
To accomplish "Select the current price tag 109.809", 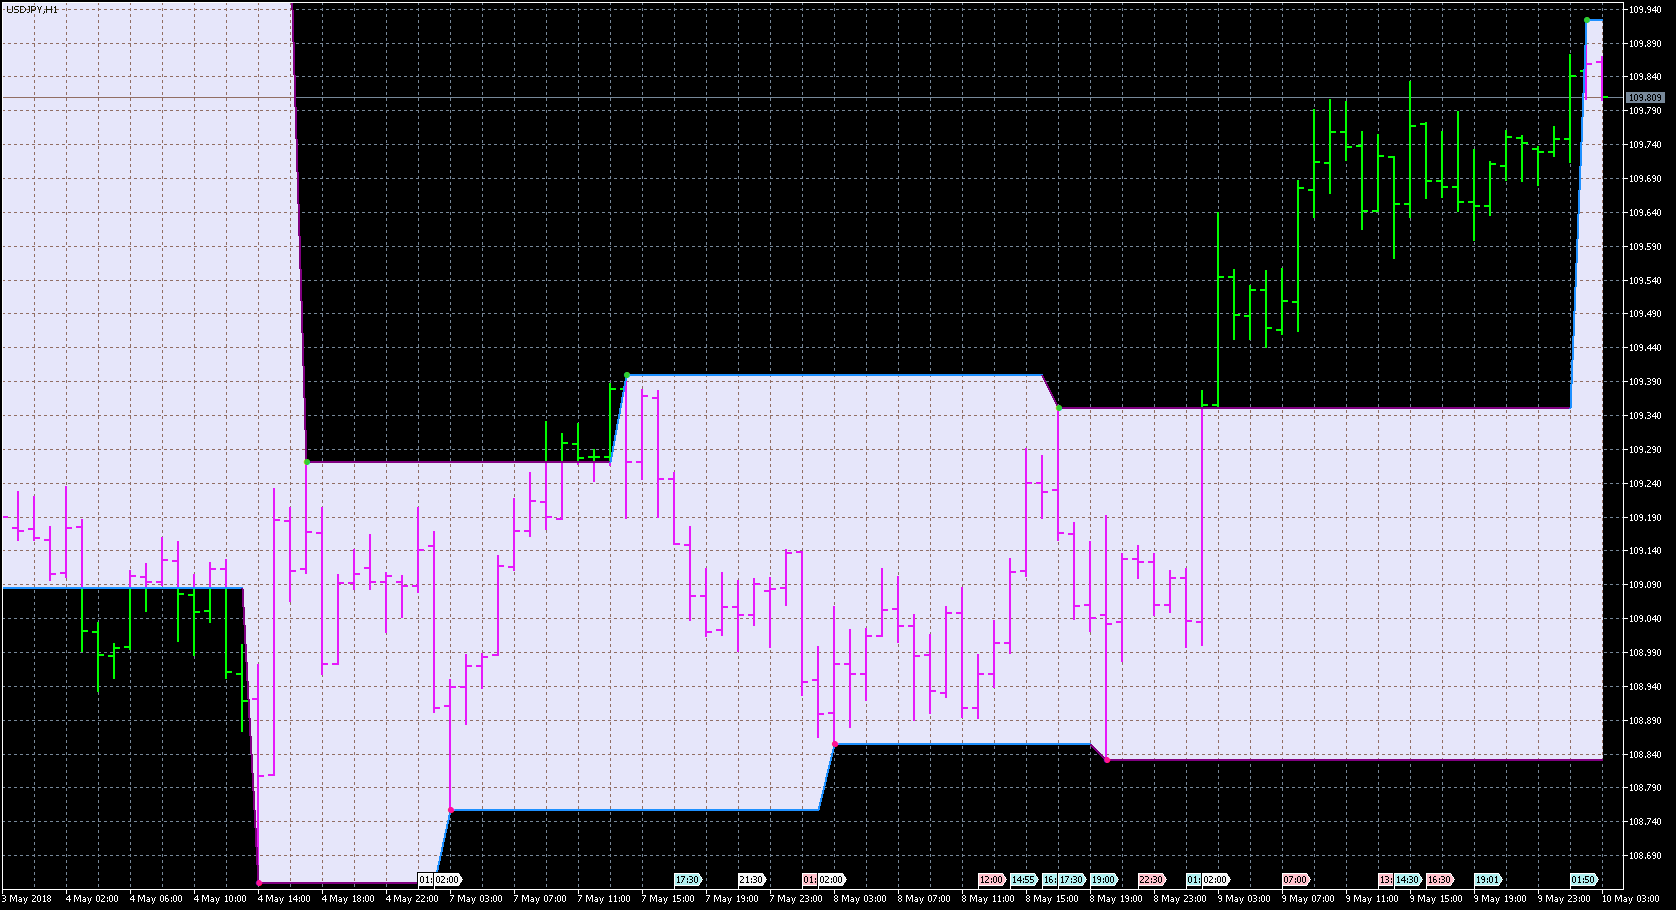I will click(x=1645, y=98).
